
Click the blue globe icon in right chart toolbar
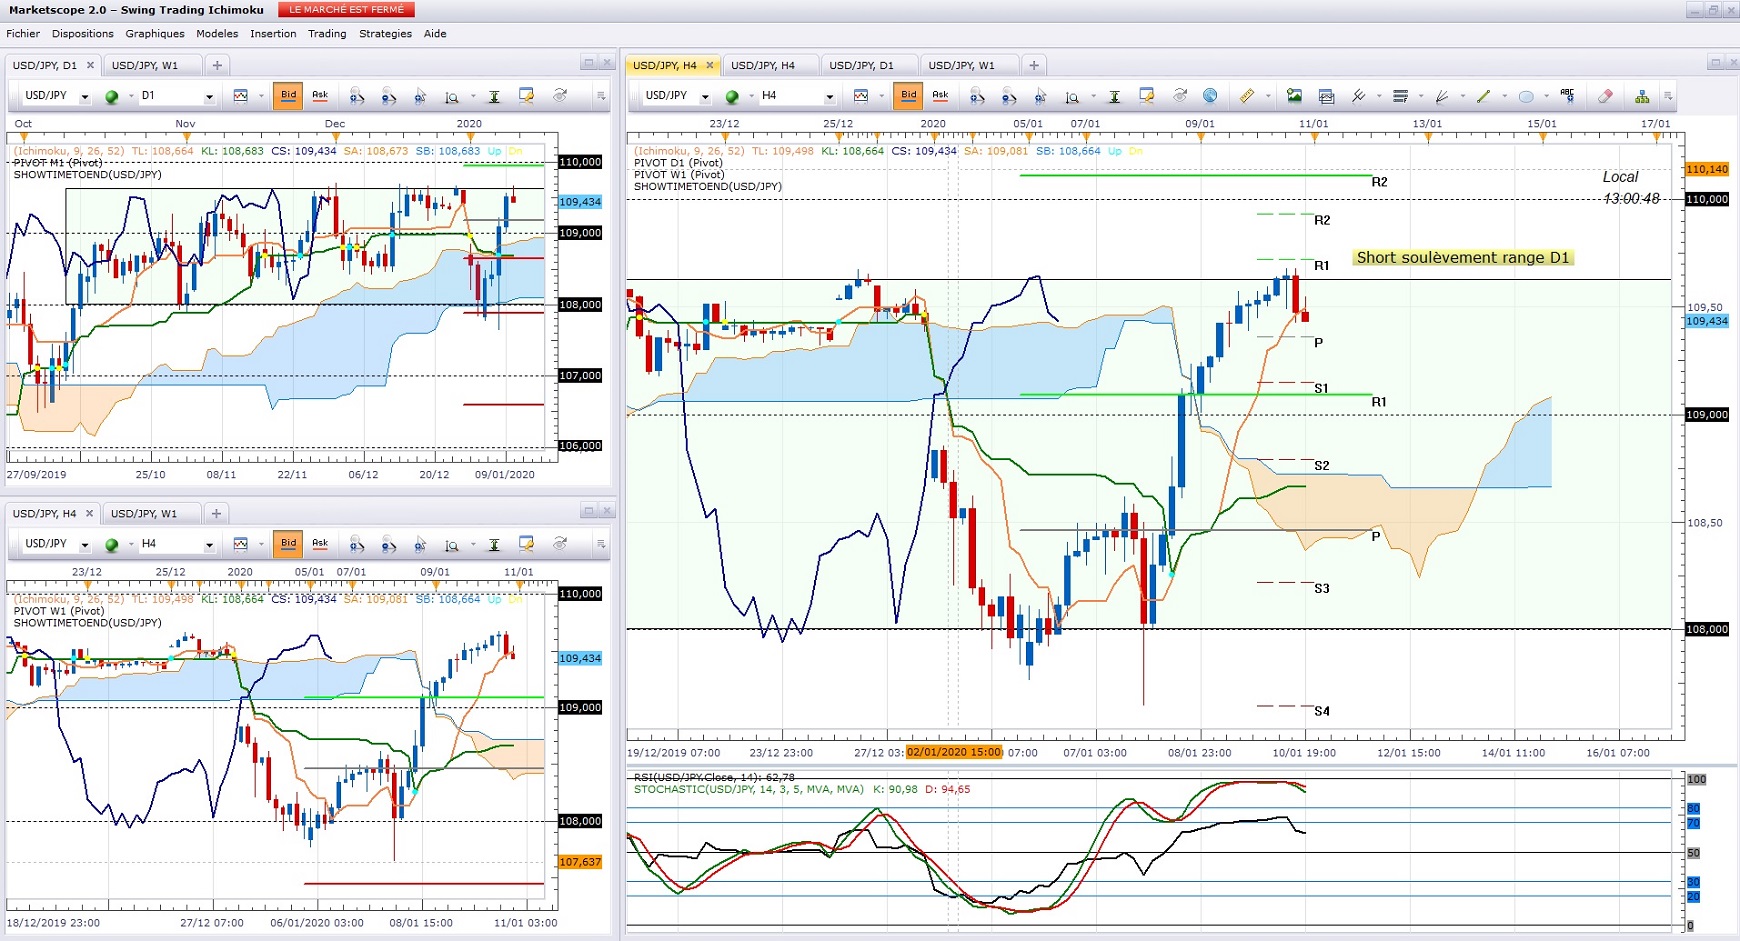coord(1210,96)
